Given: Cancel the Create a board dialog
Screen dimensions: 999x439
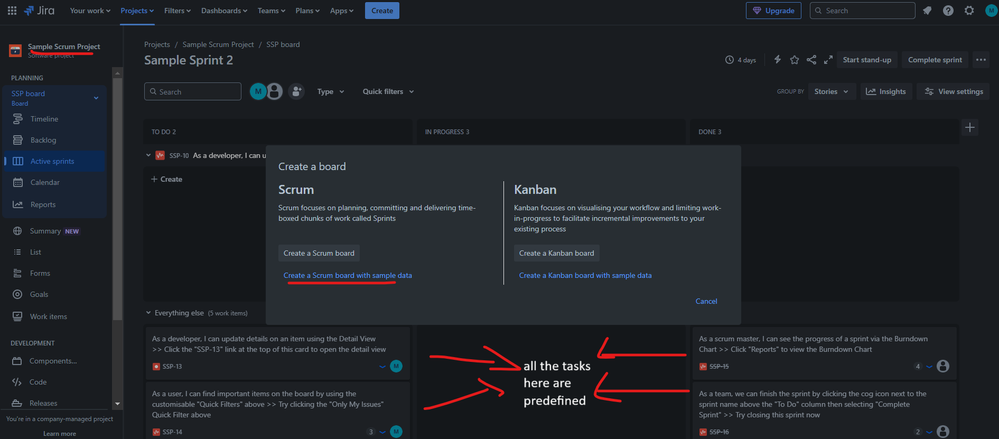Looking at the screenshot, I should click(706, 301).
